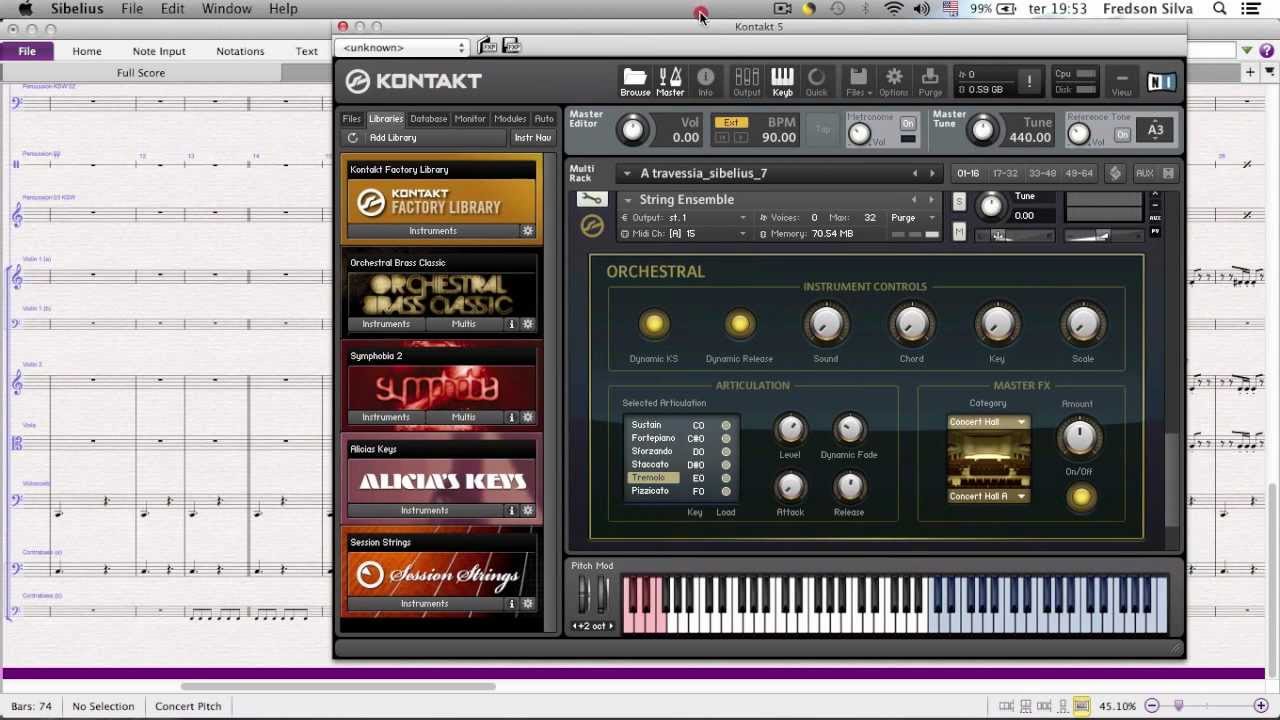The height and width of the screenshot is (720, 1280).
Task: Open Kontakt Factory Library settings gear
Action: point(528,231)
